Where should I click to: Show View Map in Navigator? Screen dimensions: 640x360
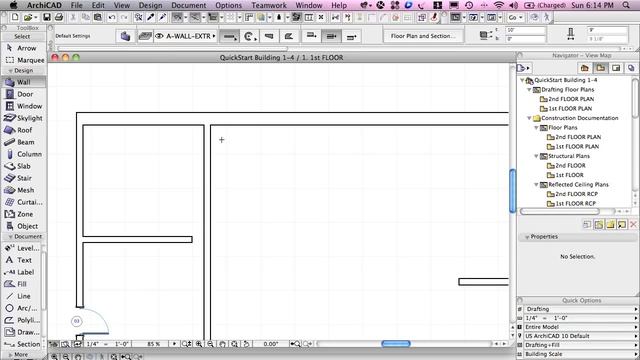pos(600,68)
